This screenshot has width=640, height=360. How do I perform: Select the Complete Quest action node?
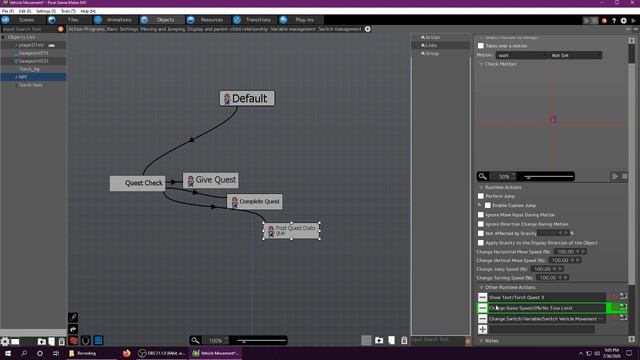pos(255,201)
